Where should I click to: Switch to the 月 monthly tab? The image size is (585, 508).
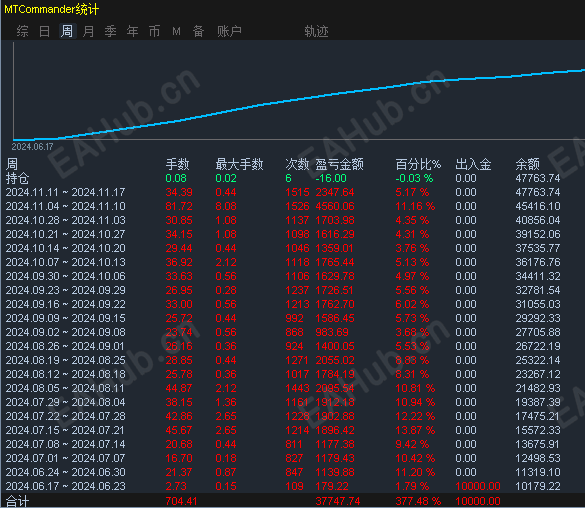click(x=88, y=31)
